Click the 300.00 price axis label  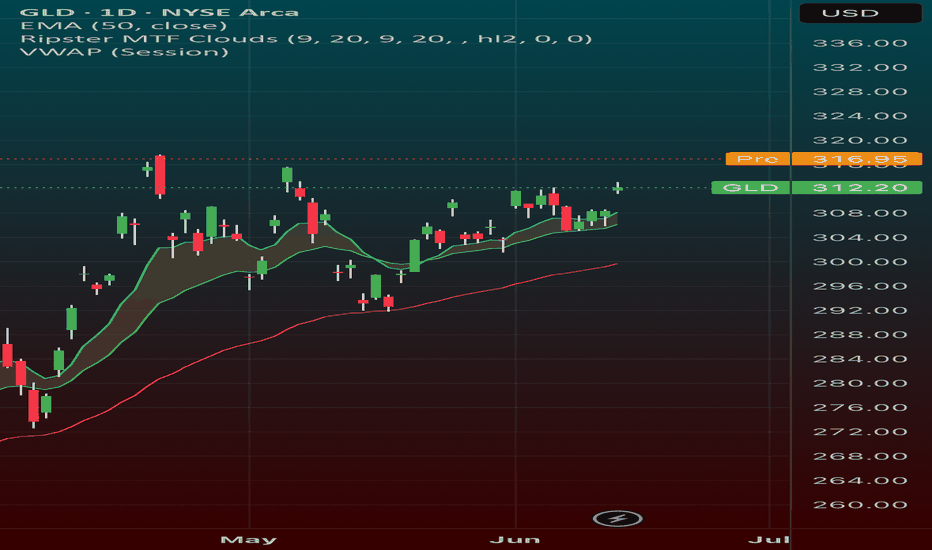(859, 262)
